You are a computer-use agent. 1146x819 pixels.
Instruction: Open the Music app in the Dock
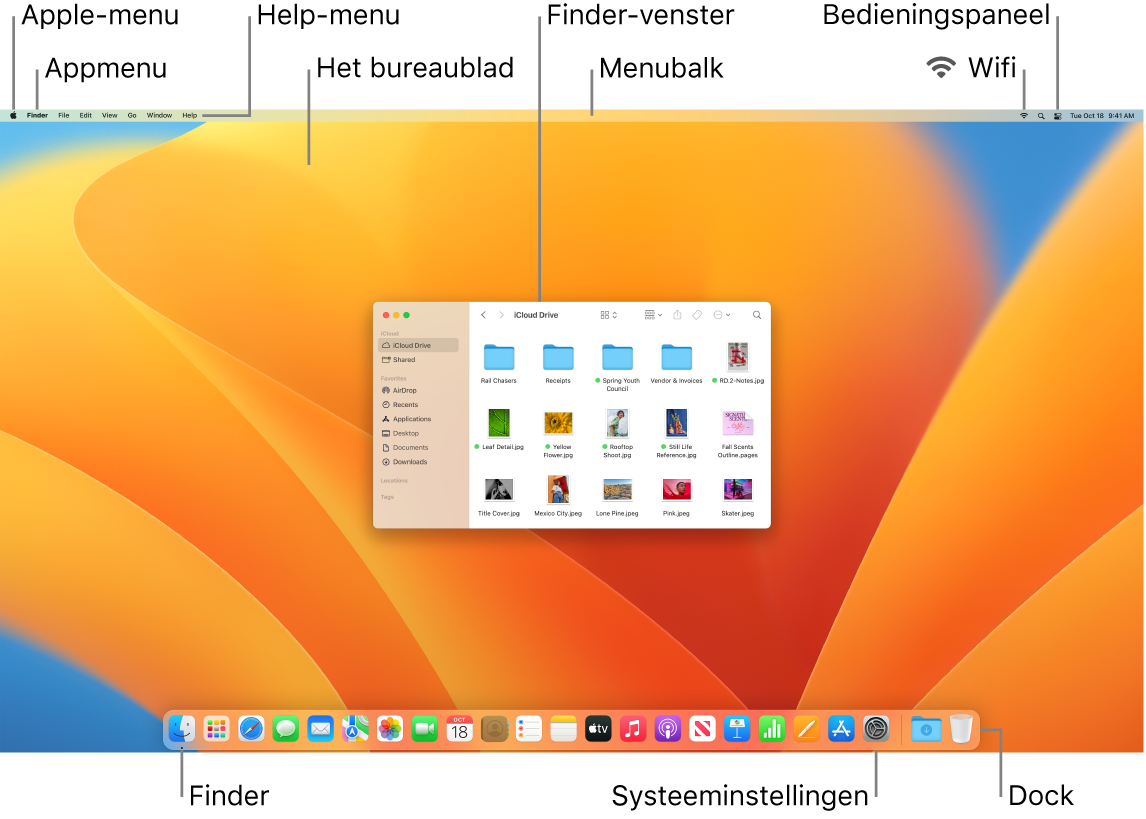tap(631, 728)
